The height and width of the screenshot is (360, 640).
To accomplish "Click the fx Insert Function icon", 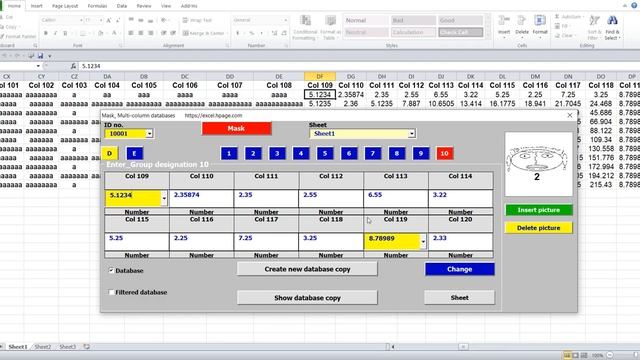I will (73, 66).
